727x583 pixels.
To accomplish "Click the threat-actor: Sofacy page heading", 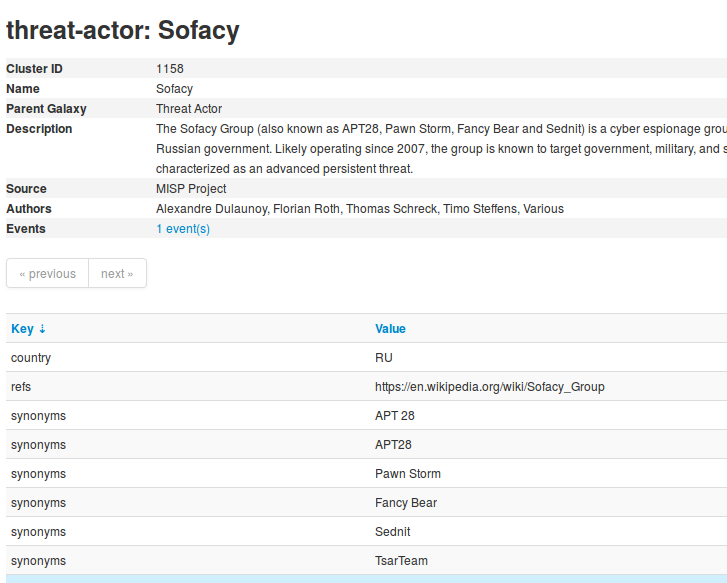I will (123, 31).
